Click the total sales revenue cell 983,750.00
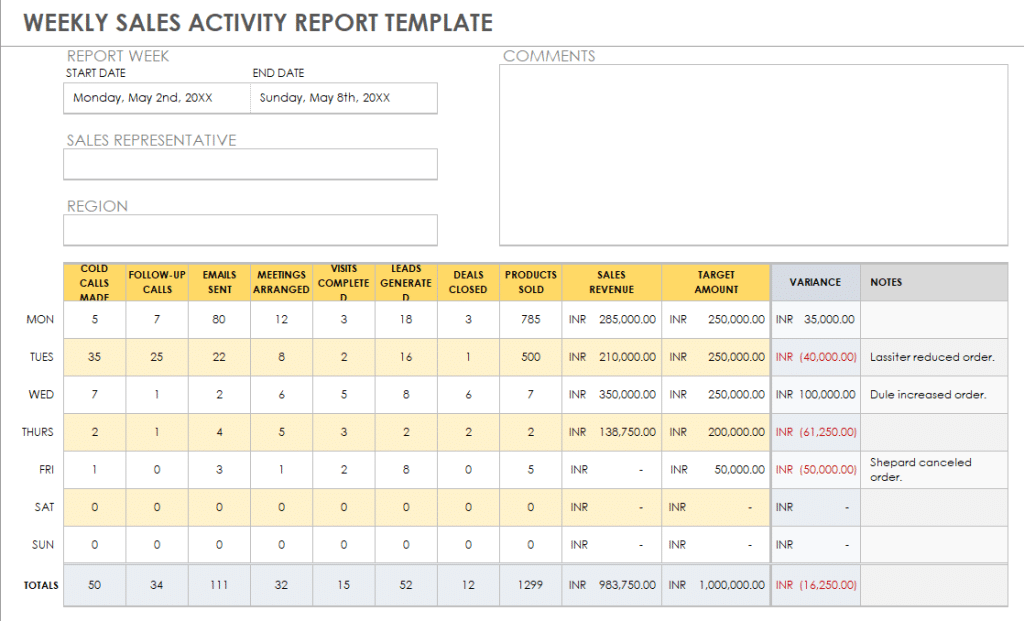 610,584
